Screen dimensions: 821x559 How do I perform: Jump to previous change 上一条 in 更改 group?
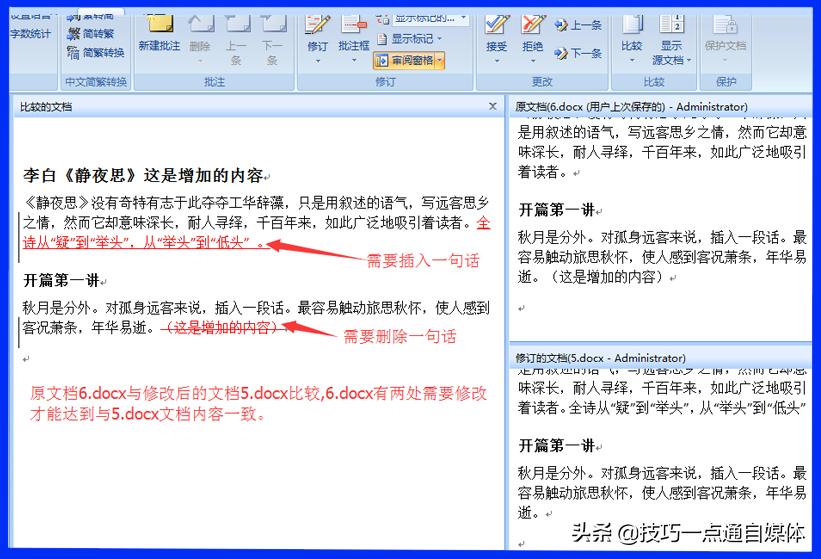click(578, 25)
